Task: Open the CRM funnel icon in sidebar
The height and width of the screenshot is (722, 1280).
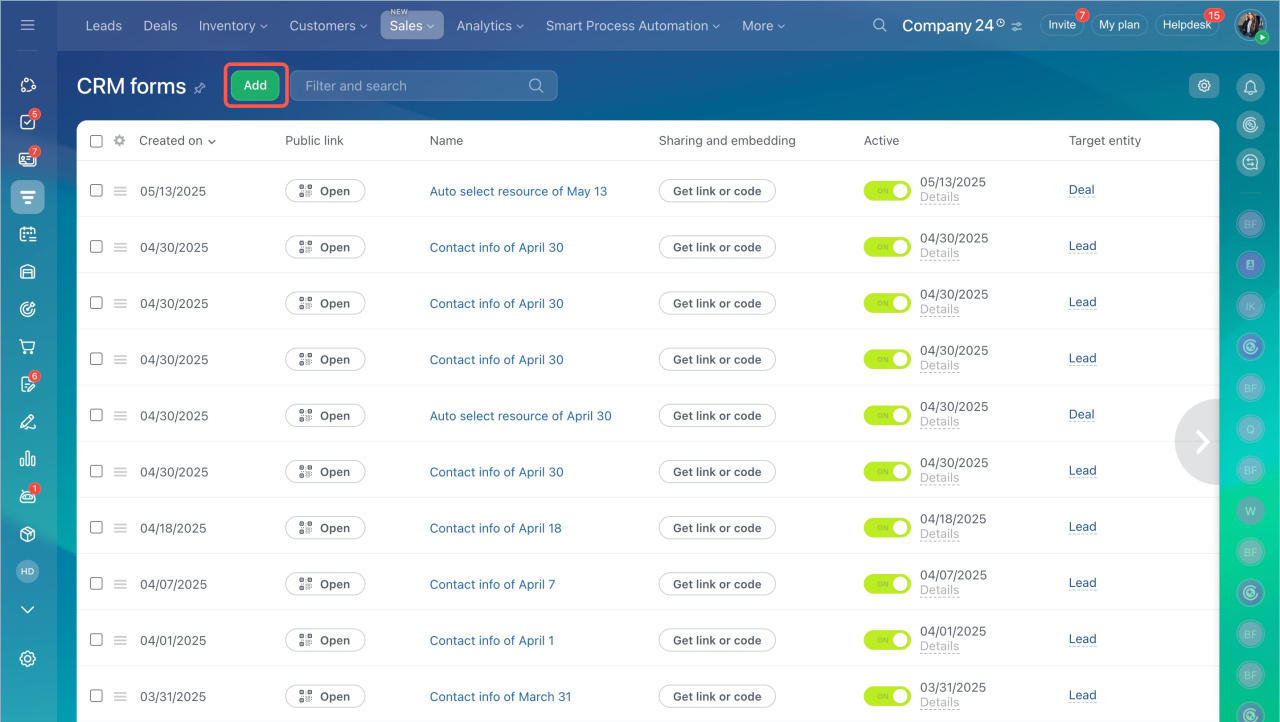Action: pyautogui.click(x=28, y=197)
